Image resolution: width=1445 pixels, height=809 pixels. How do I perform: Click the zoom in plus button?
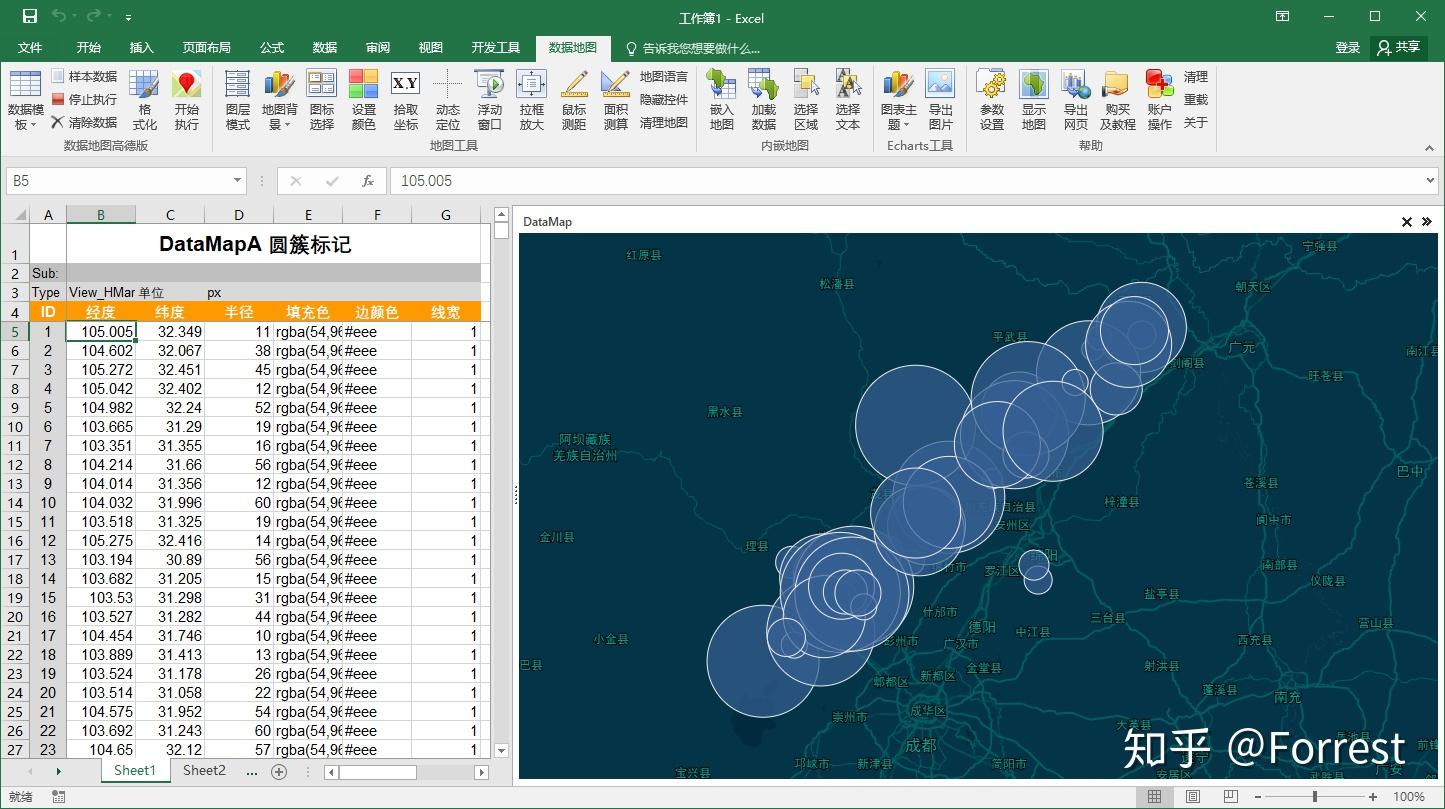[x=1374, y=797]
